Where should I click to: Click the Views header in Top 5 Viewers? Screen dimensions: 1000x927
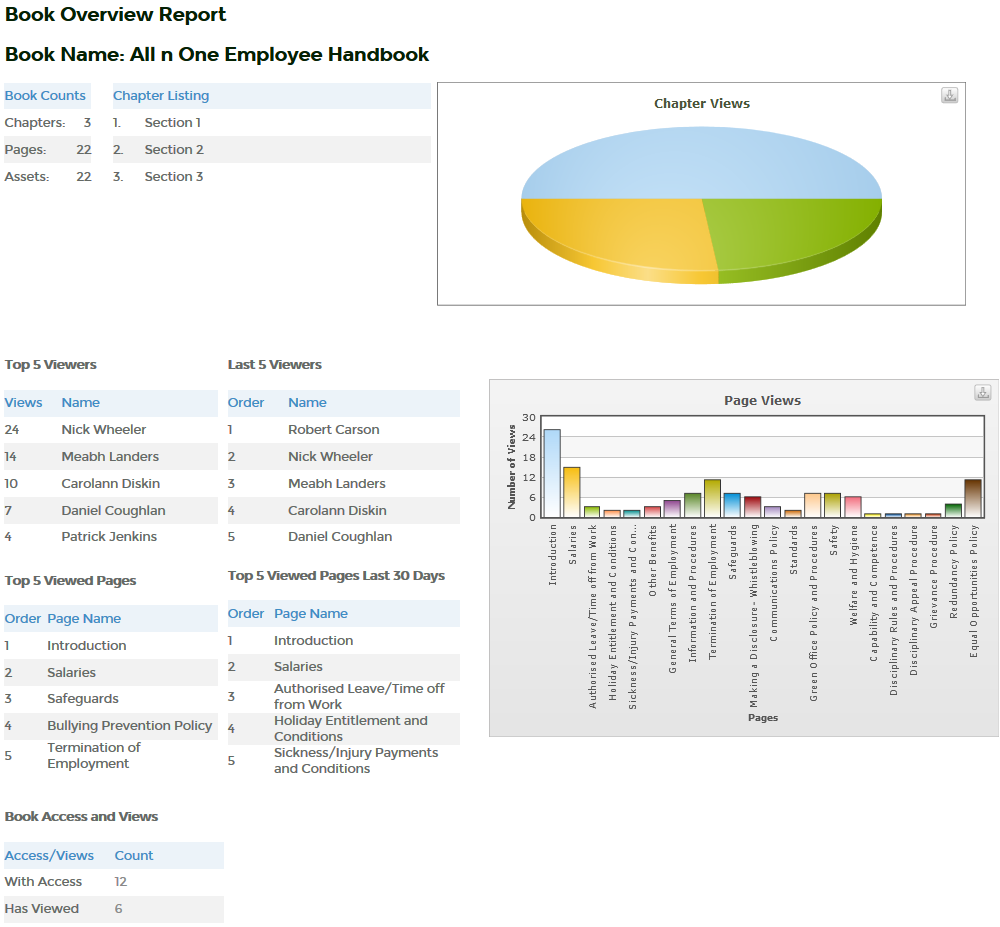[24, 403]
